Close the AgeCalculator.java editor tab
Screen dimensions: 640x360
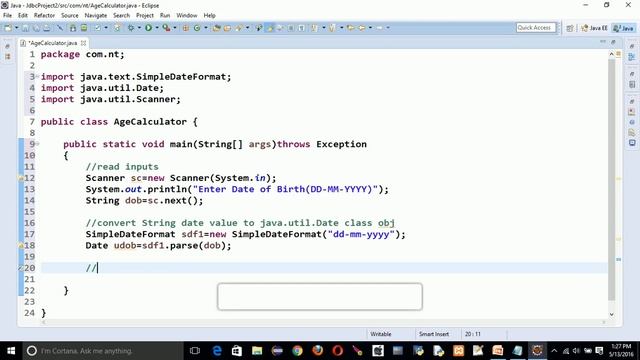point(83,43)
